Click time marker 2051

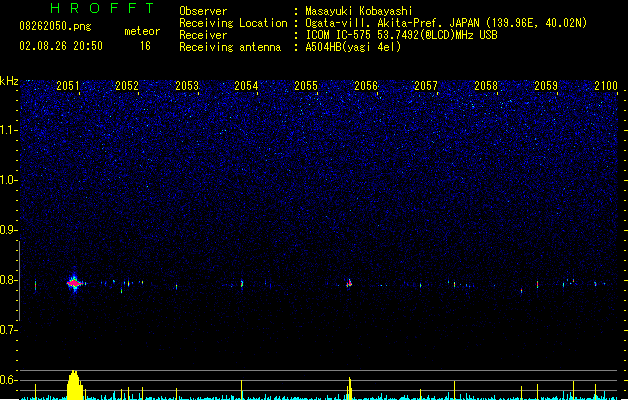point(68,86)
